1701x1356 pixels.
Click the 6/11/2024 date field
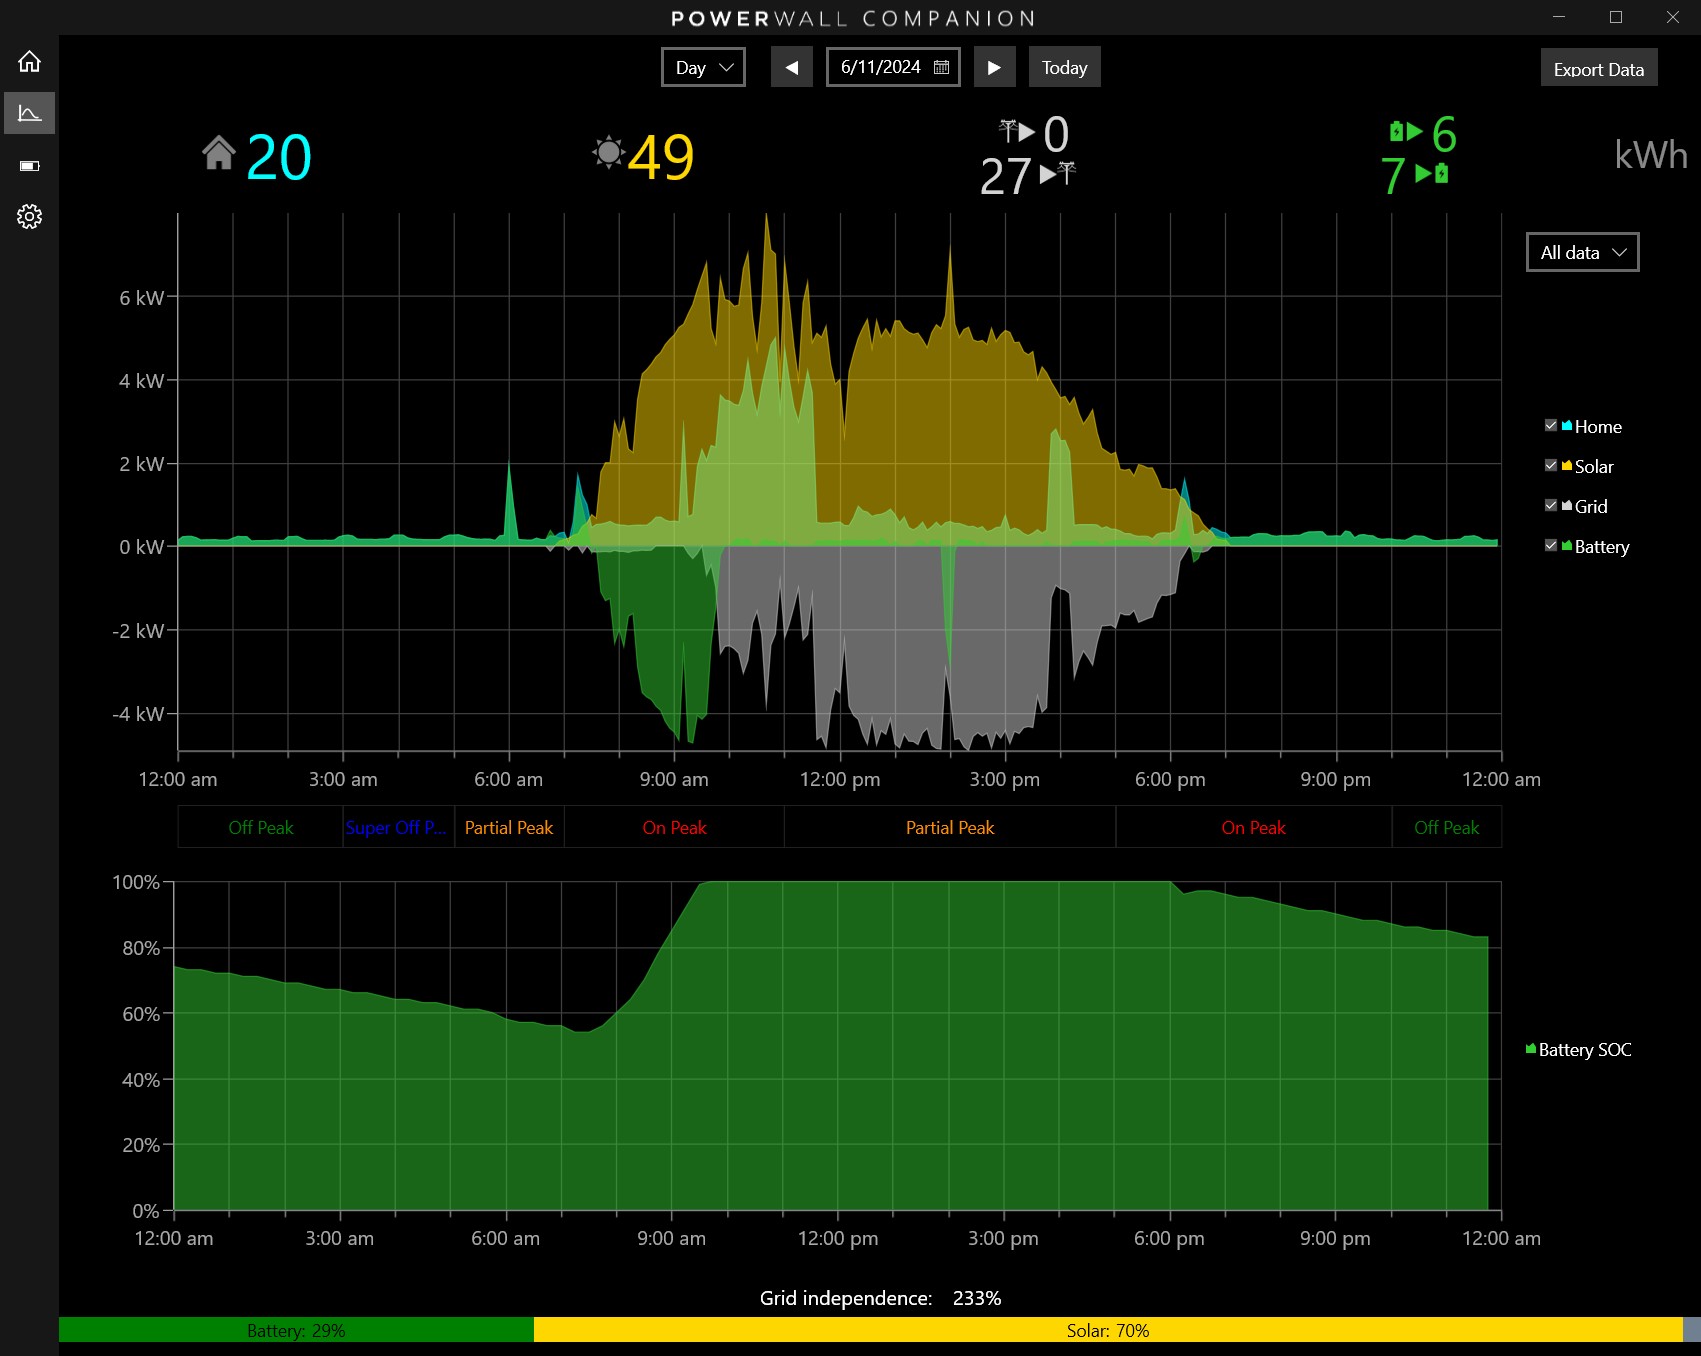click(x=893, y=68)
